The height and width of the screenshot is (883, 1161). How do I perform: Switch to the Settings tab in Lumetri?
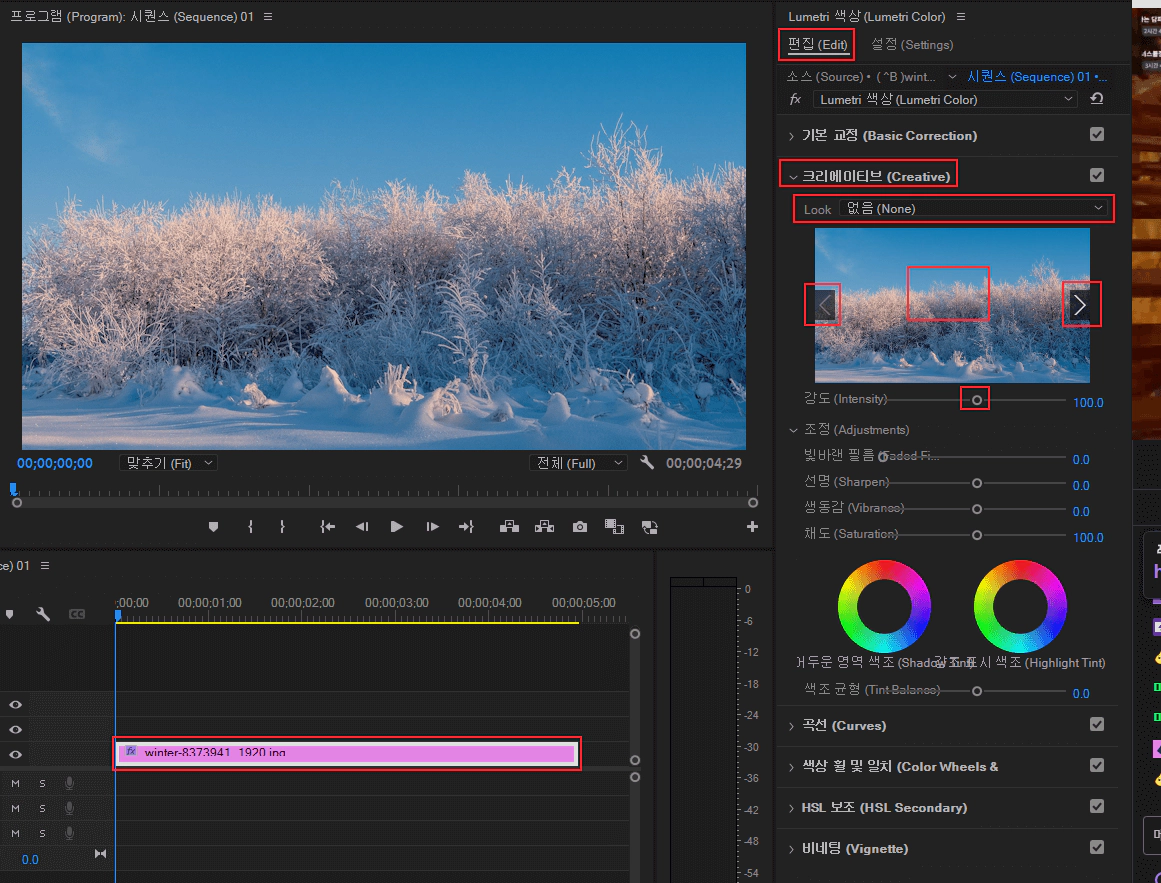coord(911,44)
